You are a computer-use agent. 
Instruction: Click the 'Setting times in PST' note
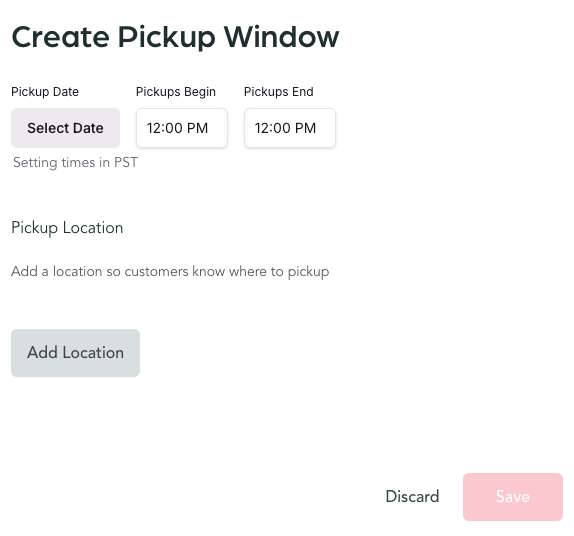[x=75, y=163]
